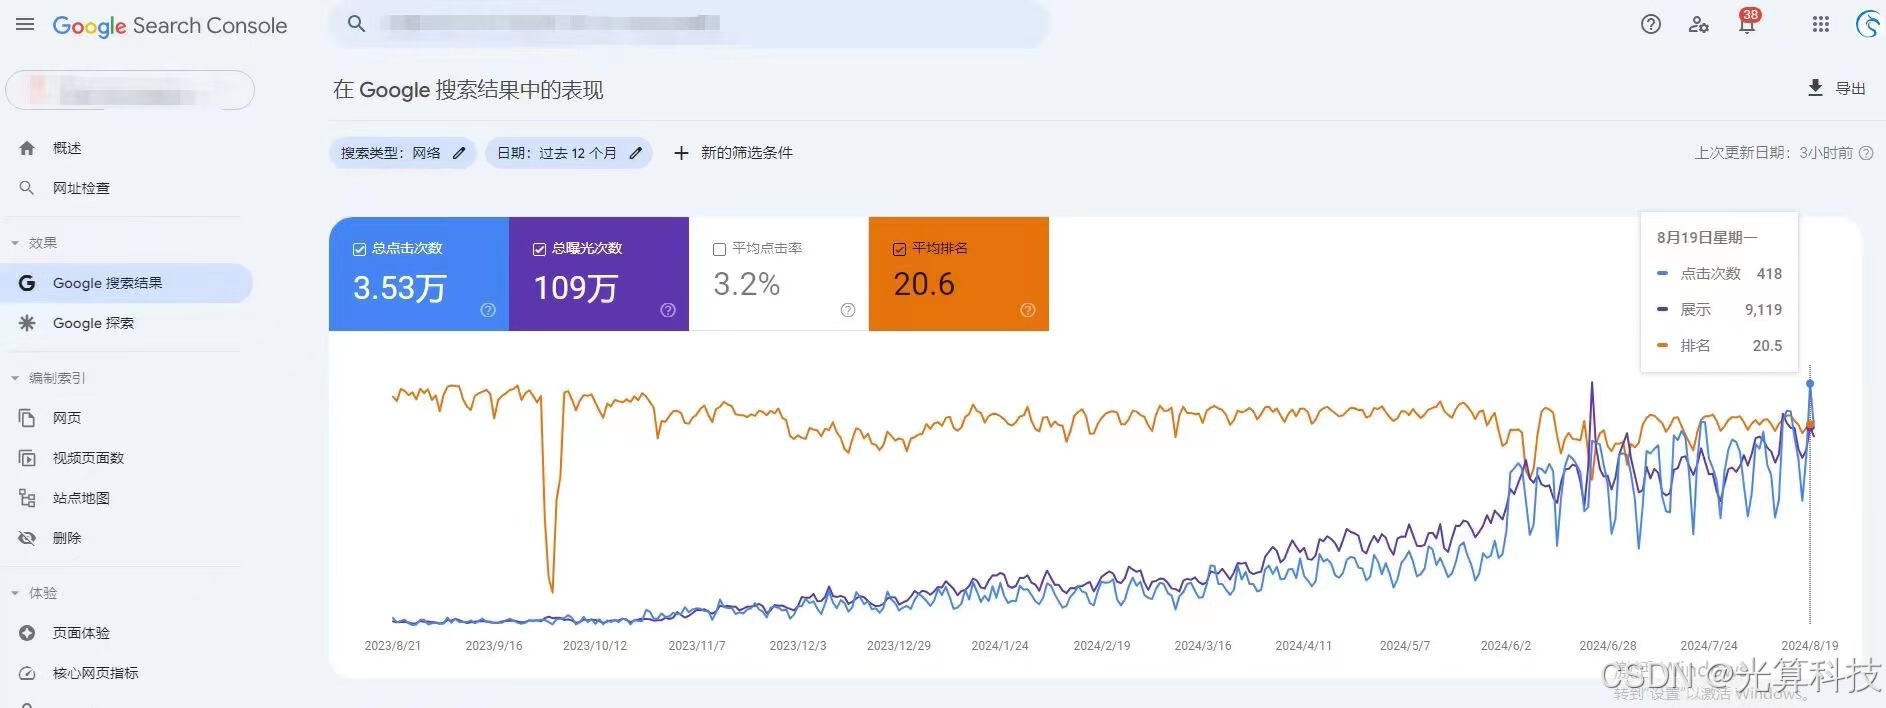The height and width of the screenshot is (708, 1886).
Task: Open the help question mark icon
Action: (x=1651, y=24)
